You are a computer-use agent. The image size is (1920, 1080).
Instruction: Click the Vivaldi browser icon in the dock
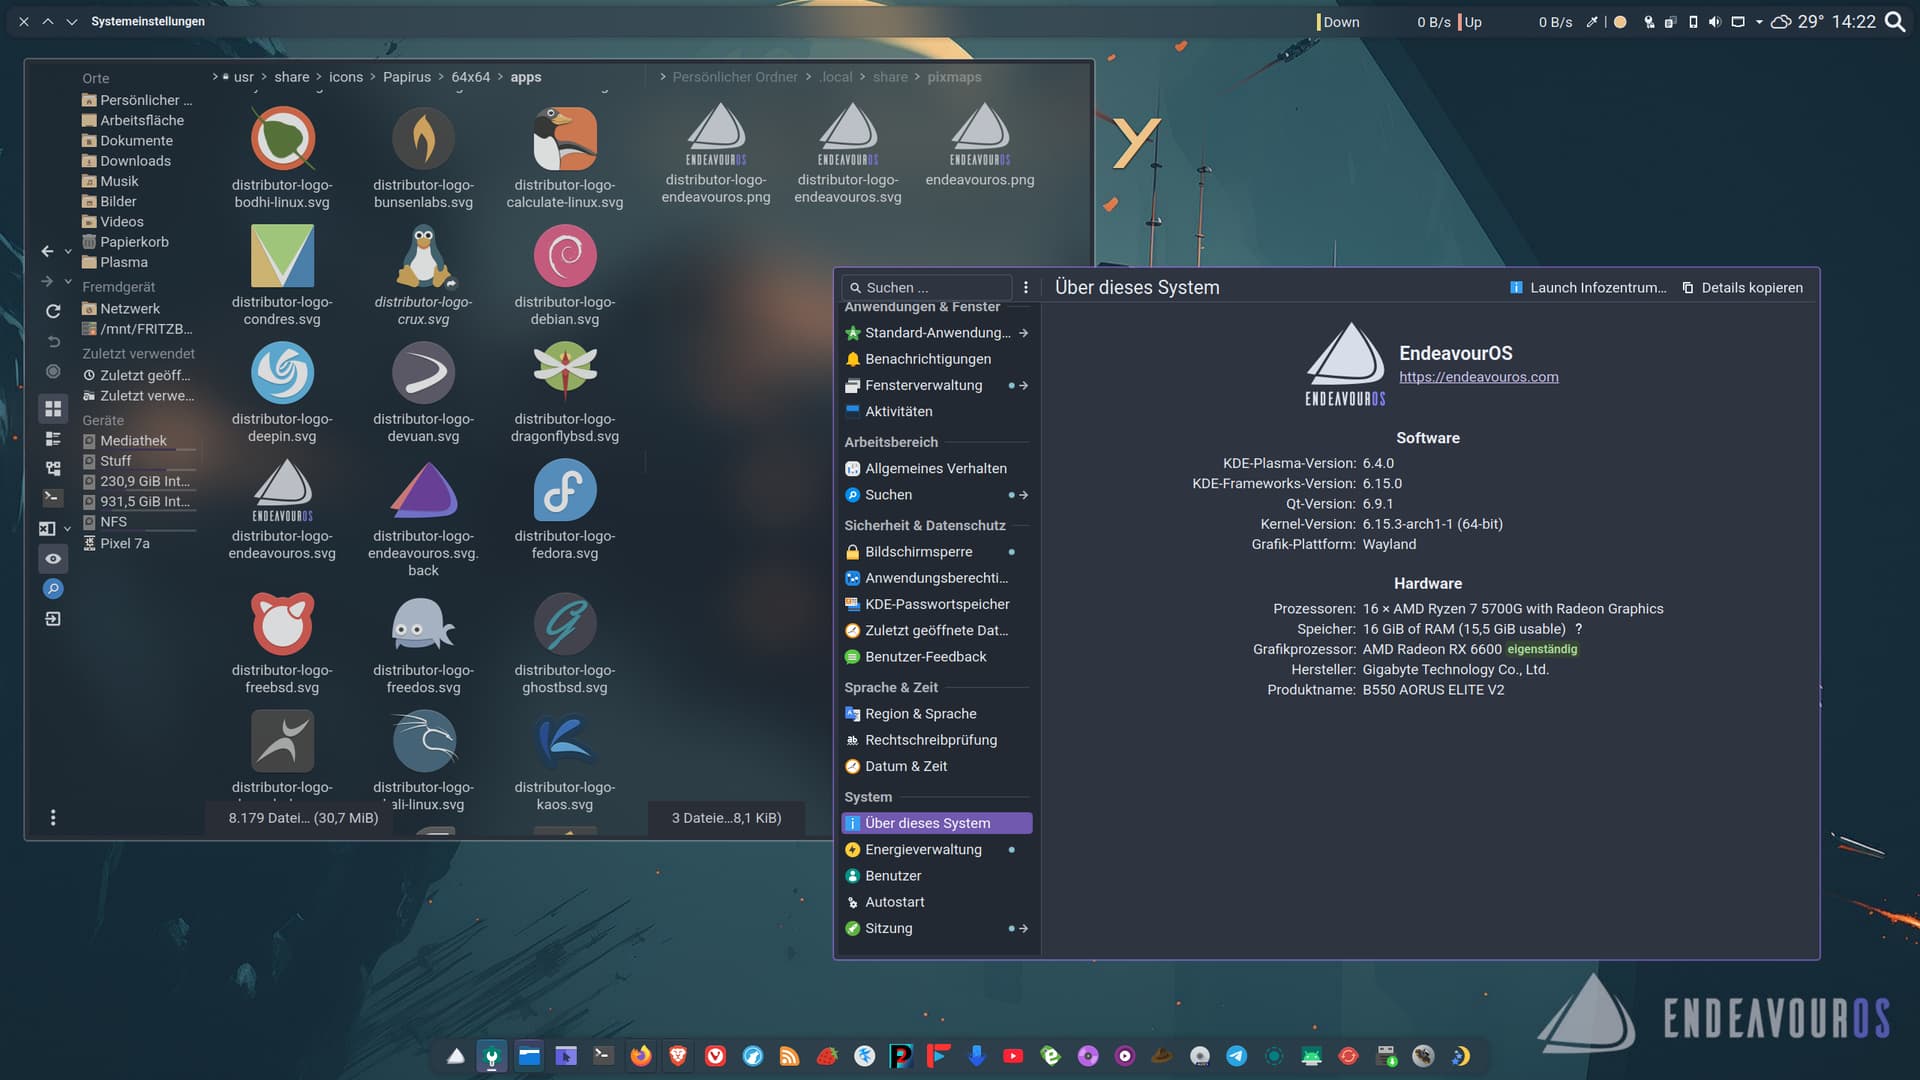pyautogui.click(x=715, y=1056)
